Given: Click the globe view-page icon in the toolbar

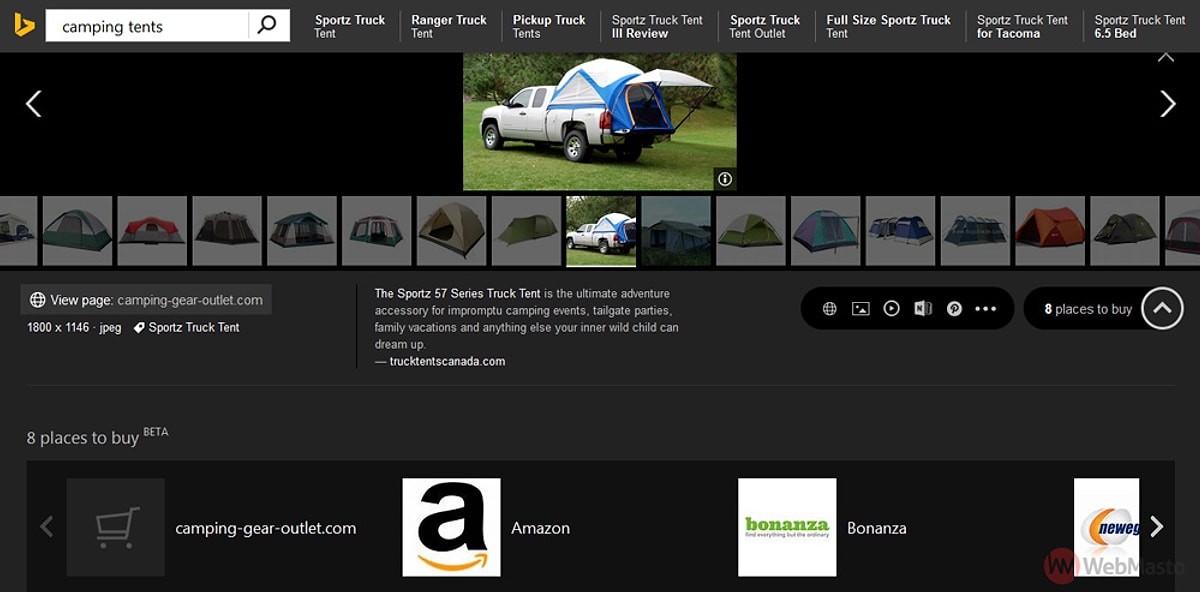Looking at the screenshot, I should (x=829, y=309).
